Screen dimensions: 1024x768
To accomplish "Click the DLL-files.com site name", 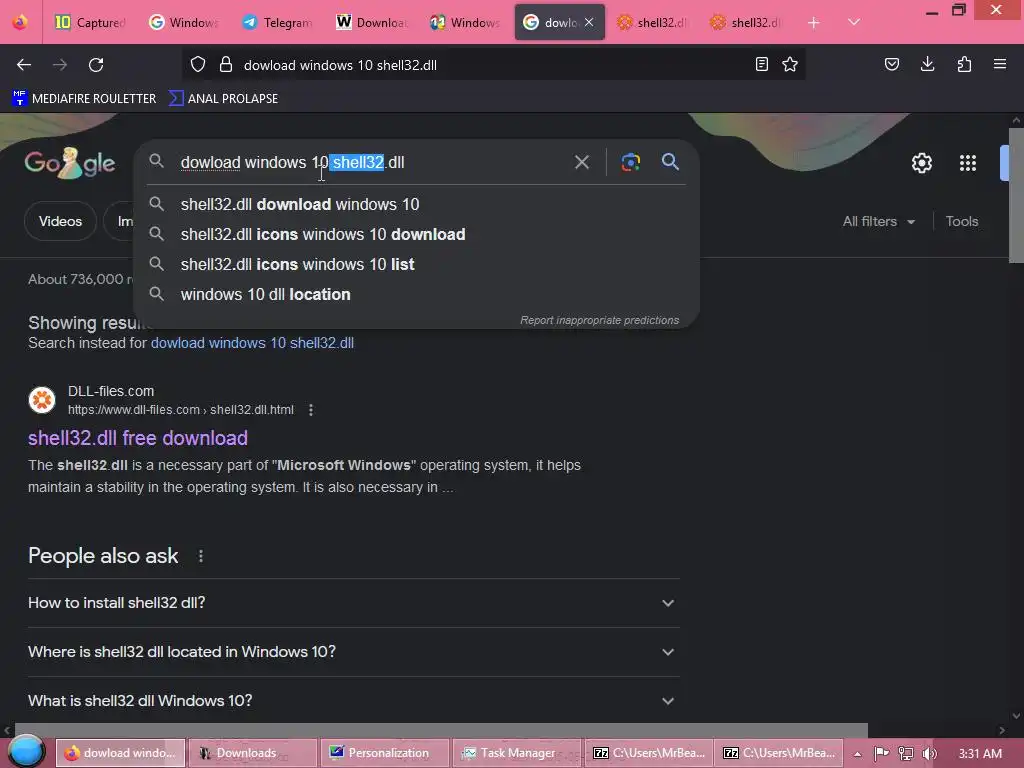I will pos(111,391).
